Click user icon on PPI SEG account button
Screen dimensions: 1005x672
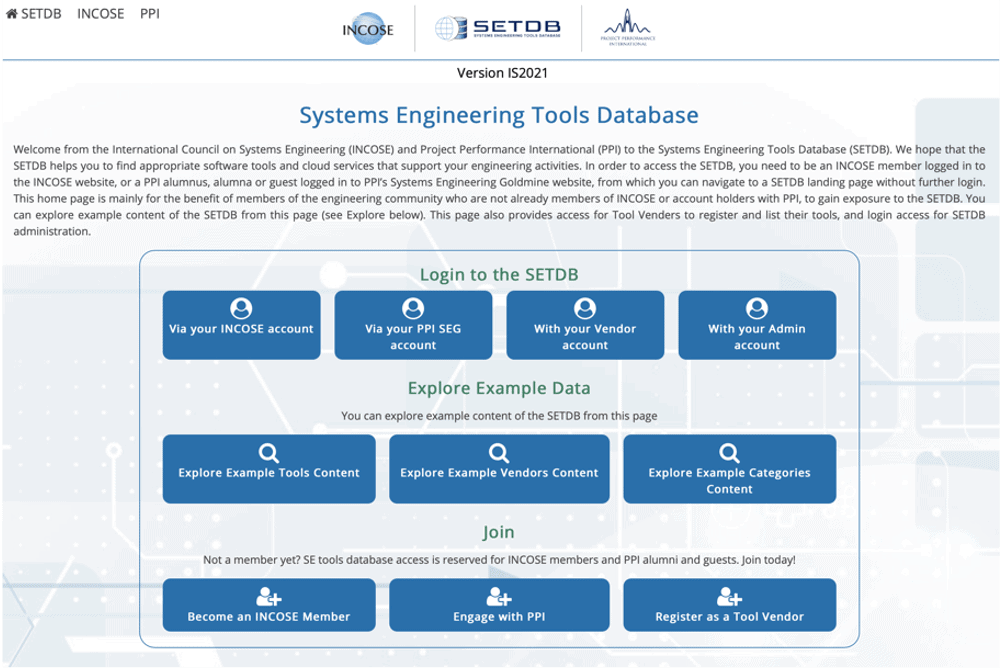(x=413, y=308)
